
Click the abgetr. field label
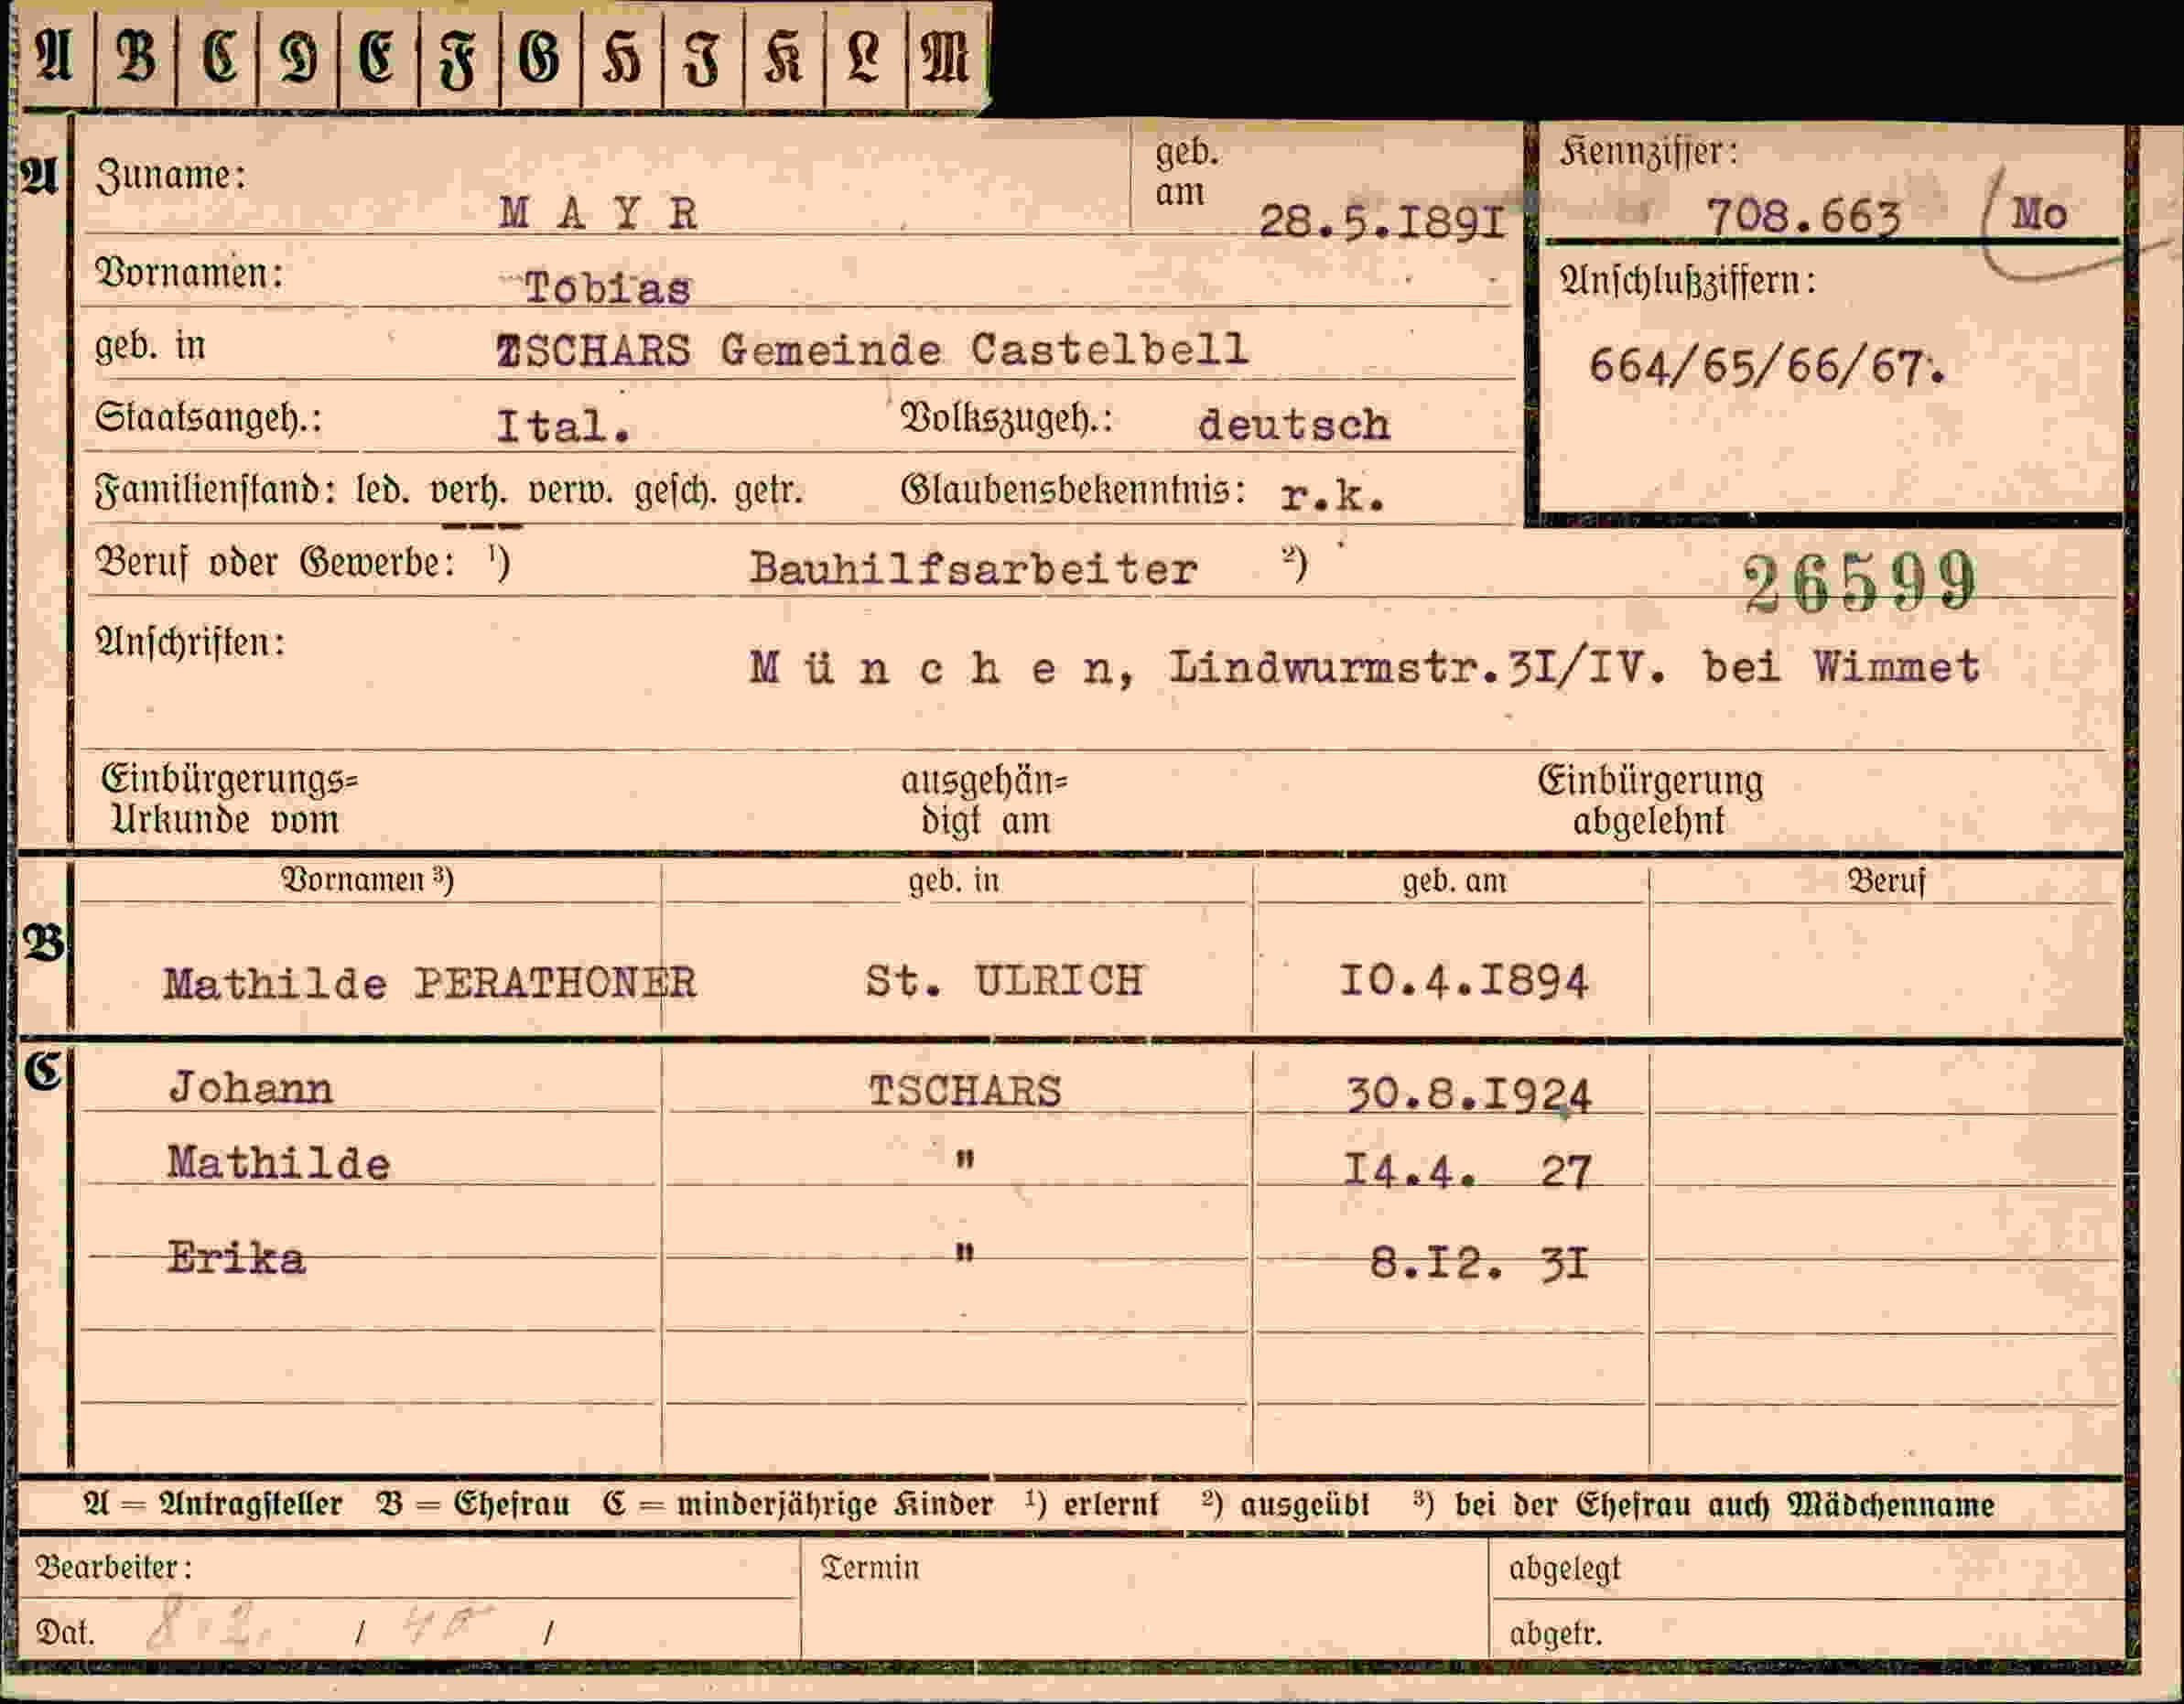tap(1555, 1633)
